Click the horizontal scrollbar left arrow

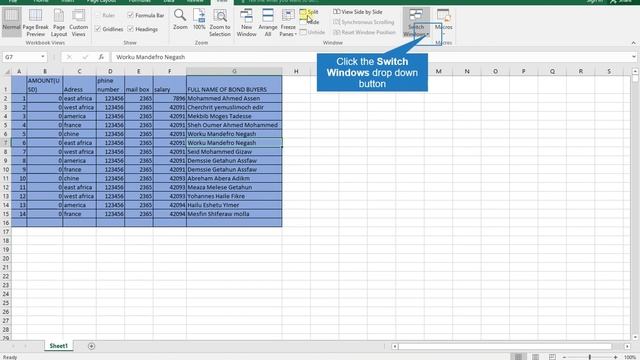pyautogui.click(x=394, y=347)
